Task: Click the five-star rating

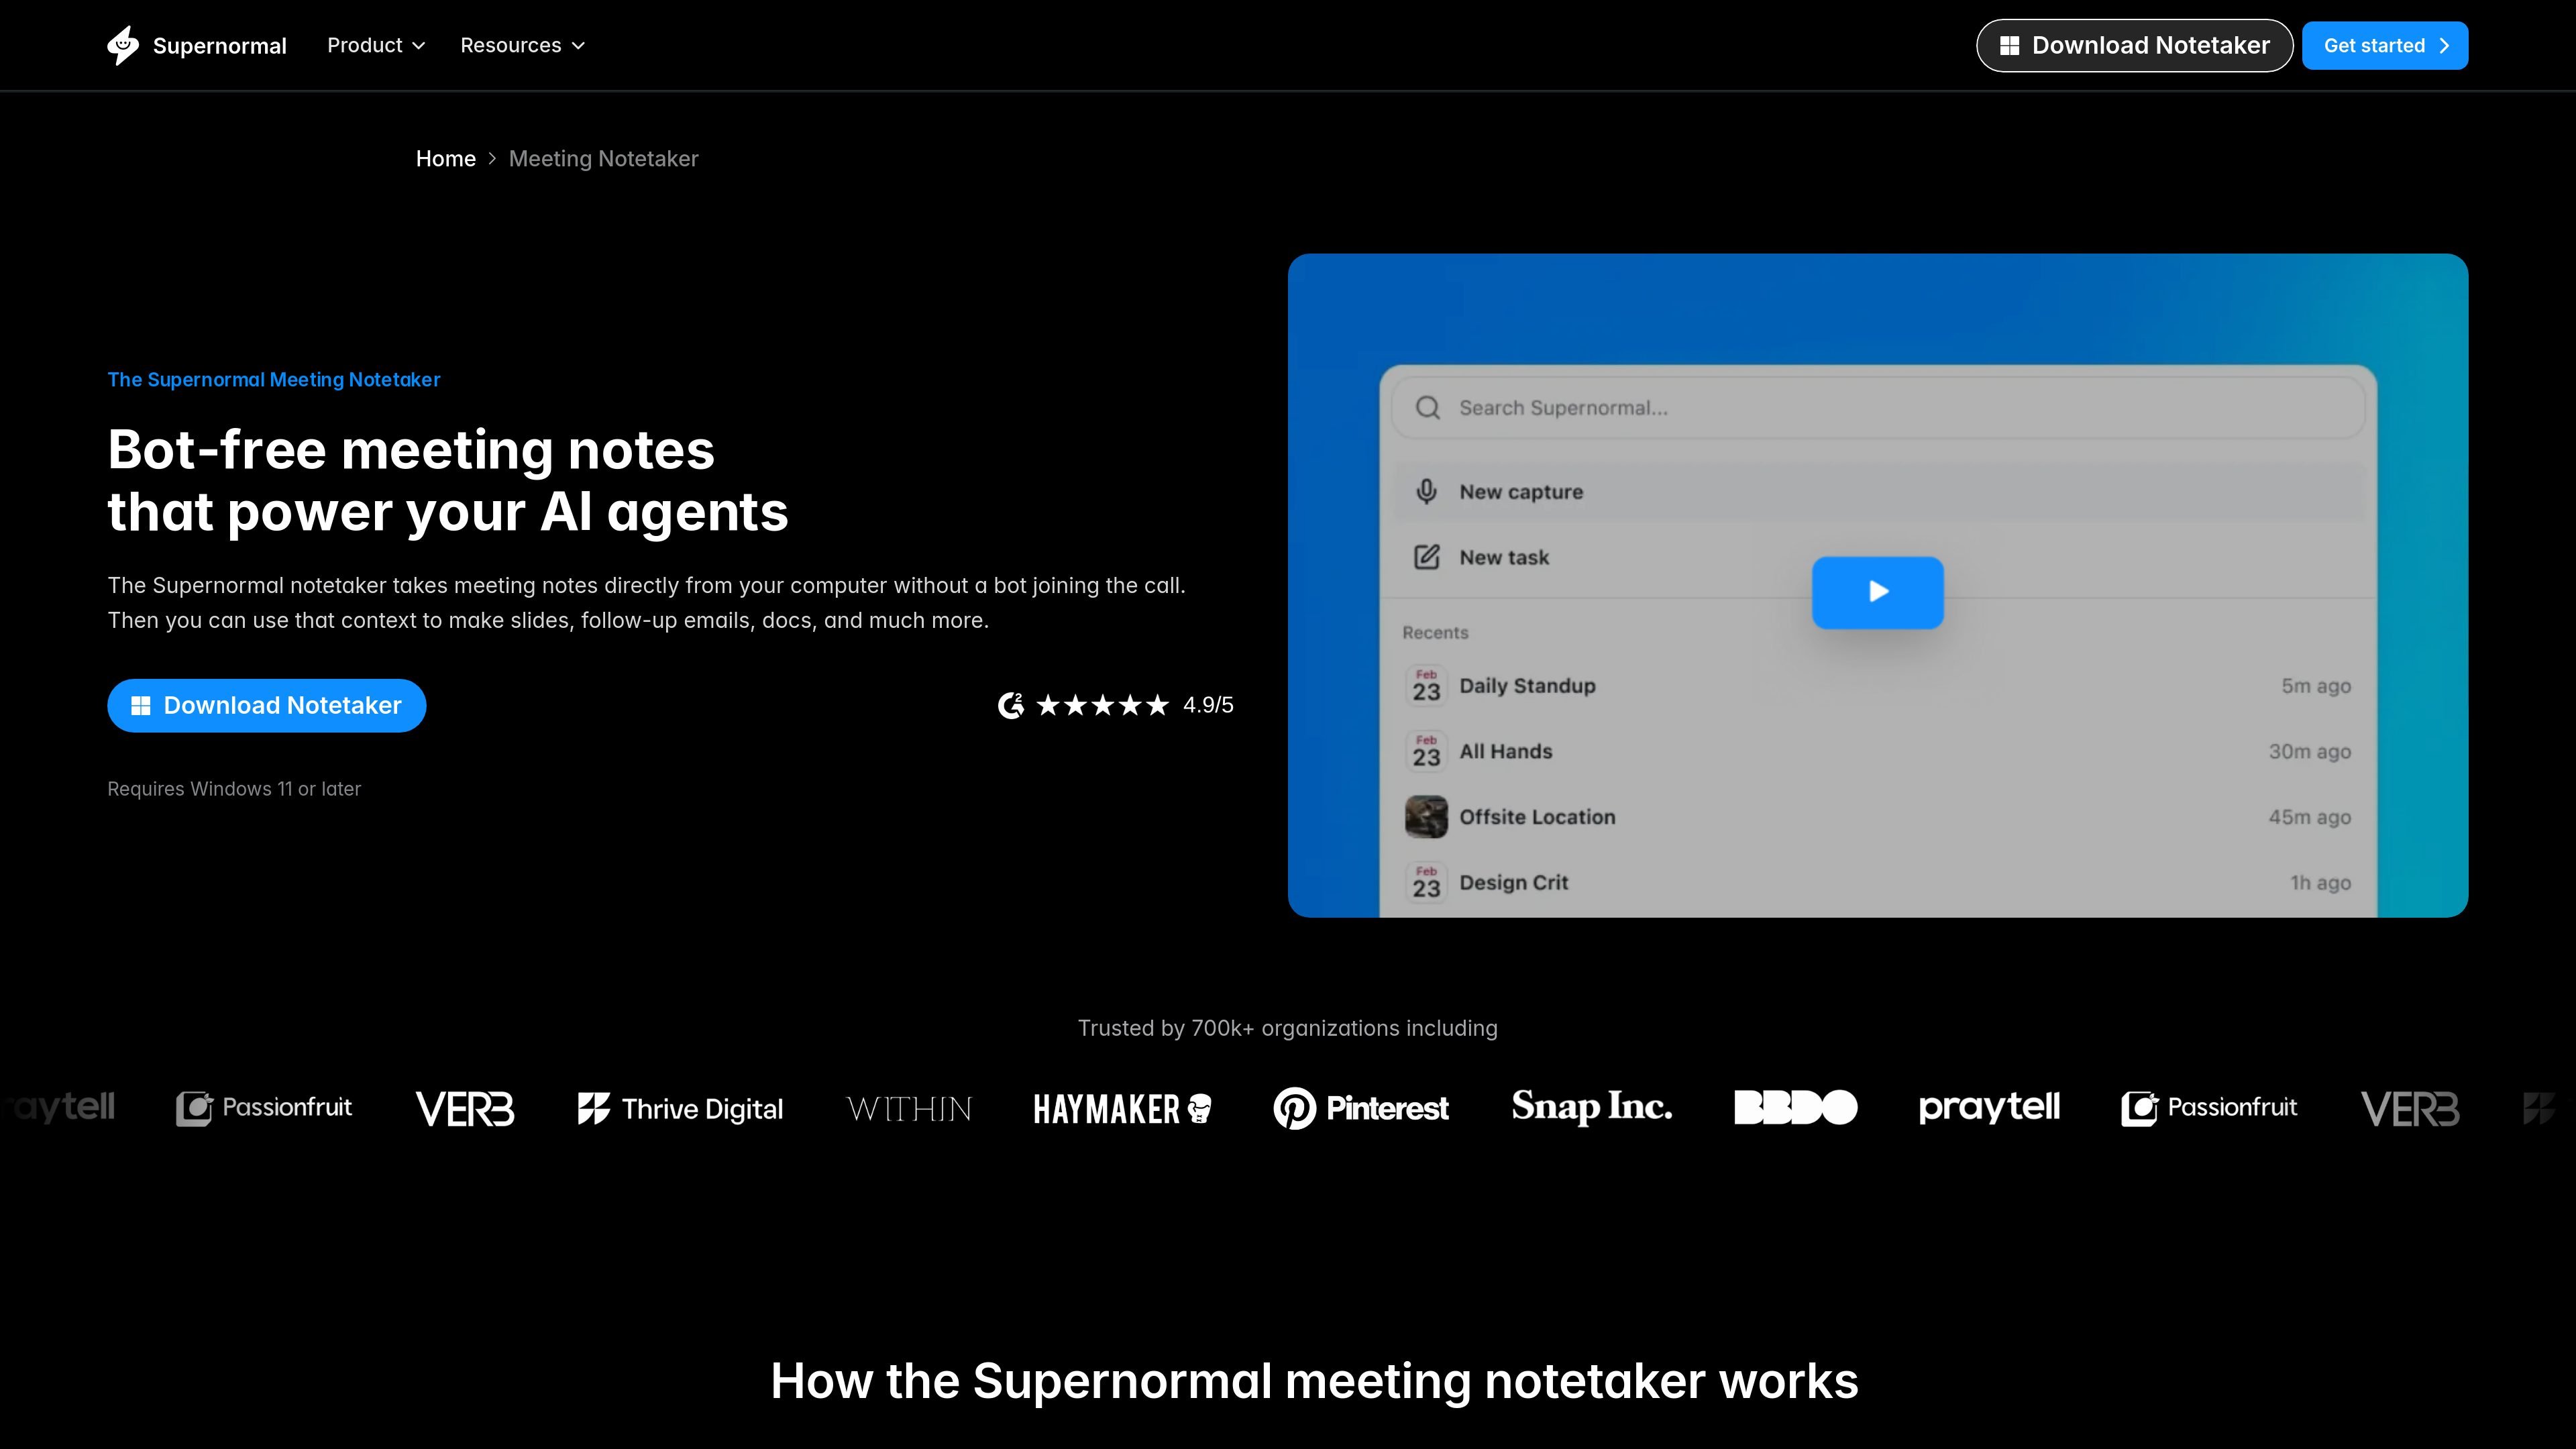Action: [1102, 705]
